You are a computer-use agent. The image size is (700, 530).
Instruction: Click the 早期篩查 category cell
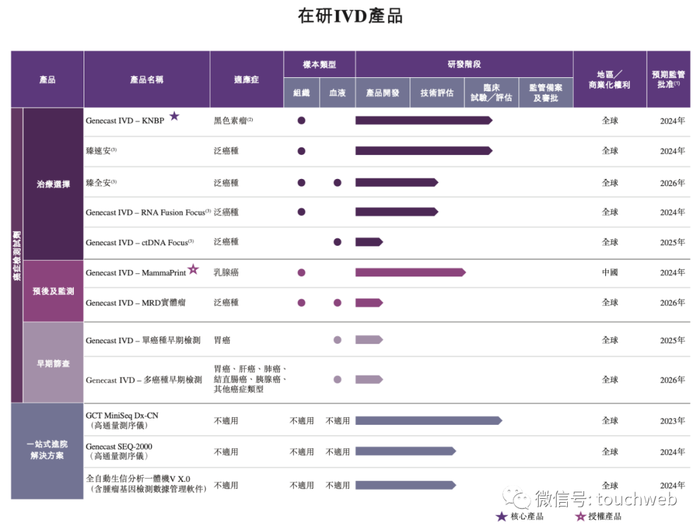click(x=53, y=363)
